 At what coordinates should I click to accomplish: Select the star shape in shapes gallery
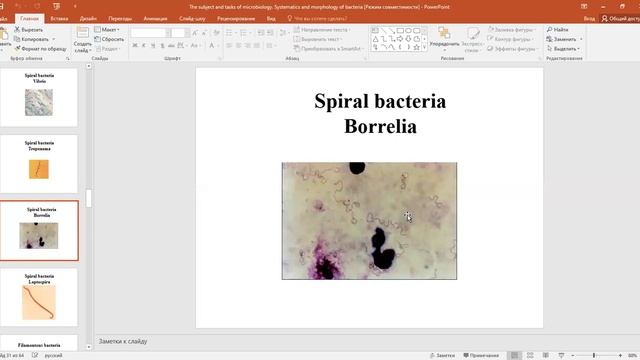click(x=416, y=47)
